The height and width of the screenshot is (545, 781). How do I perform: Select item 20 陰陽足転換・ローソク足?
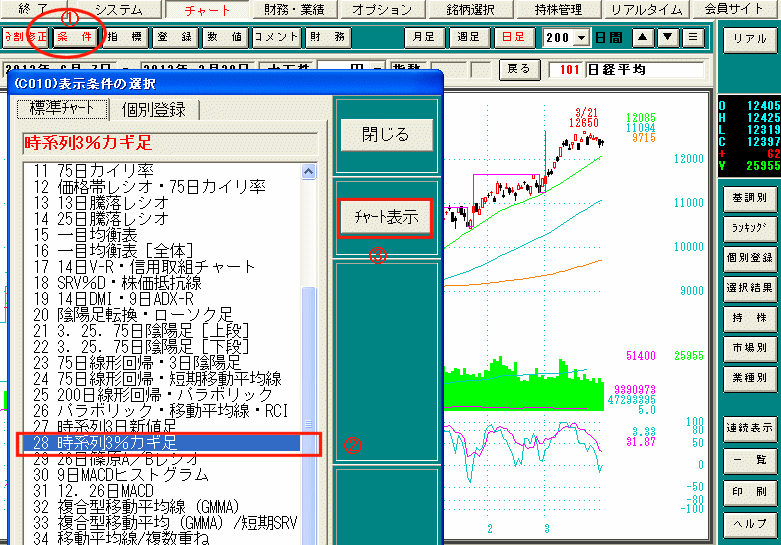click(162, 315)
